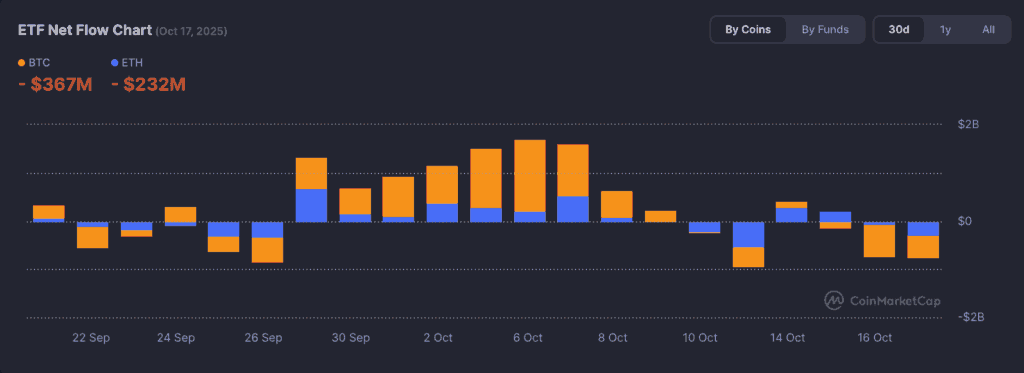Click the 22 Sep date label
1024x373 pixels.
(x=91, y=338)
